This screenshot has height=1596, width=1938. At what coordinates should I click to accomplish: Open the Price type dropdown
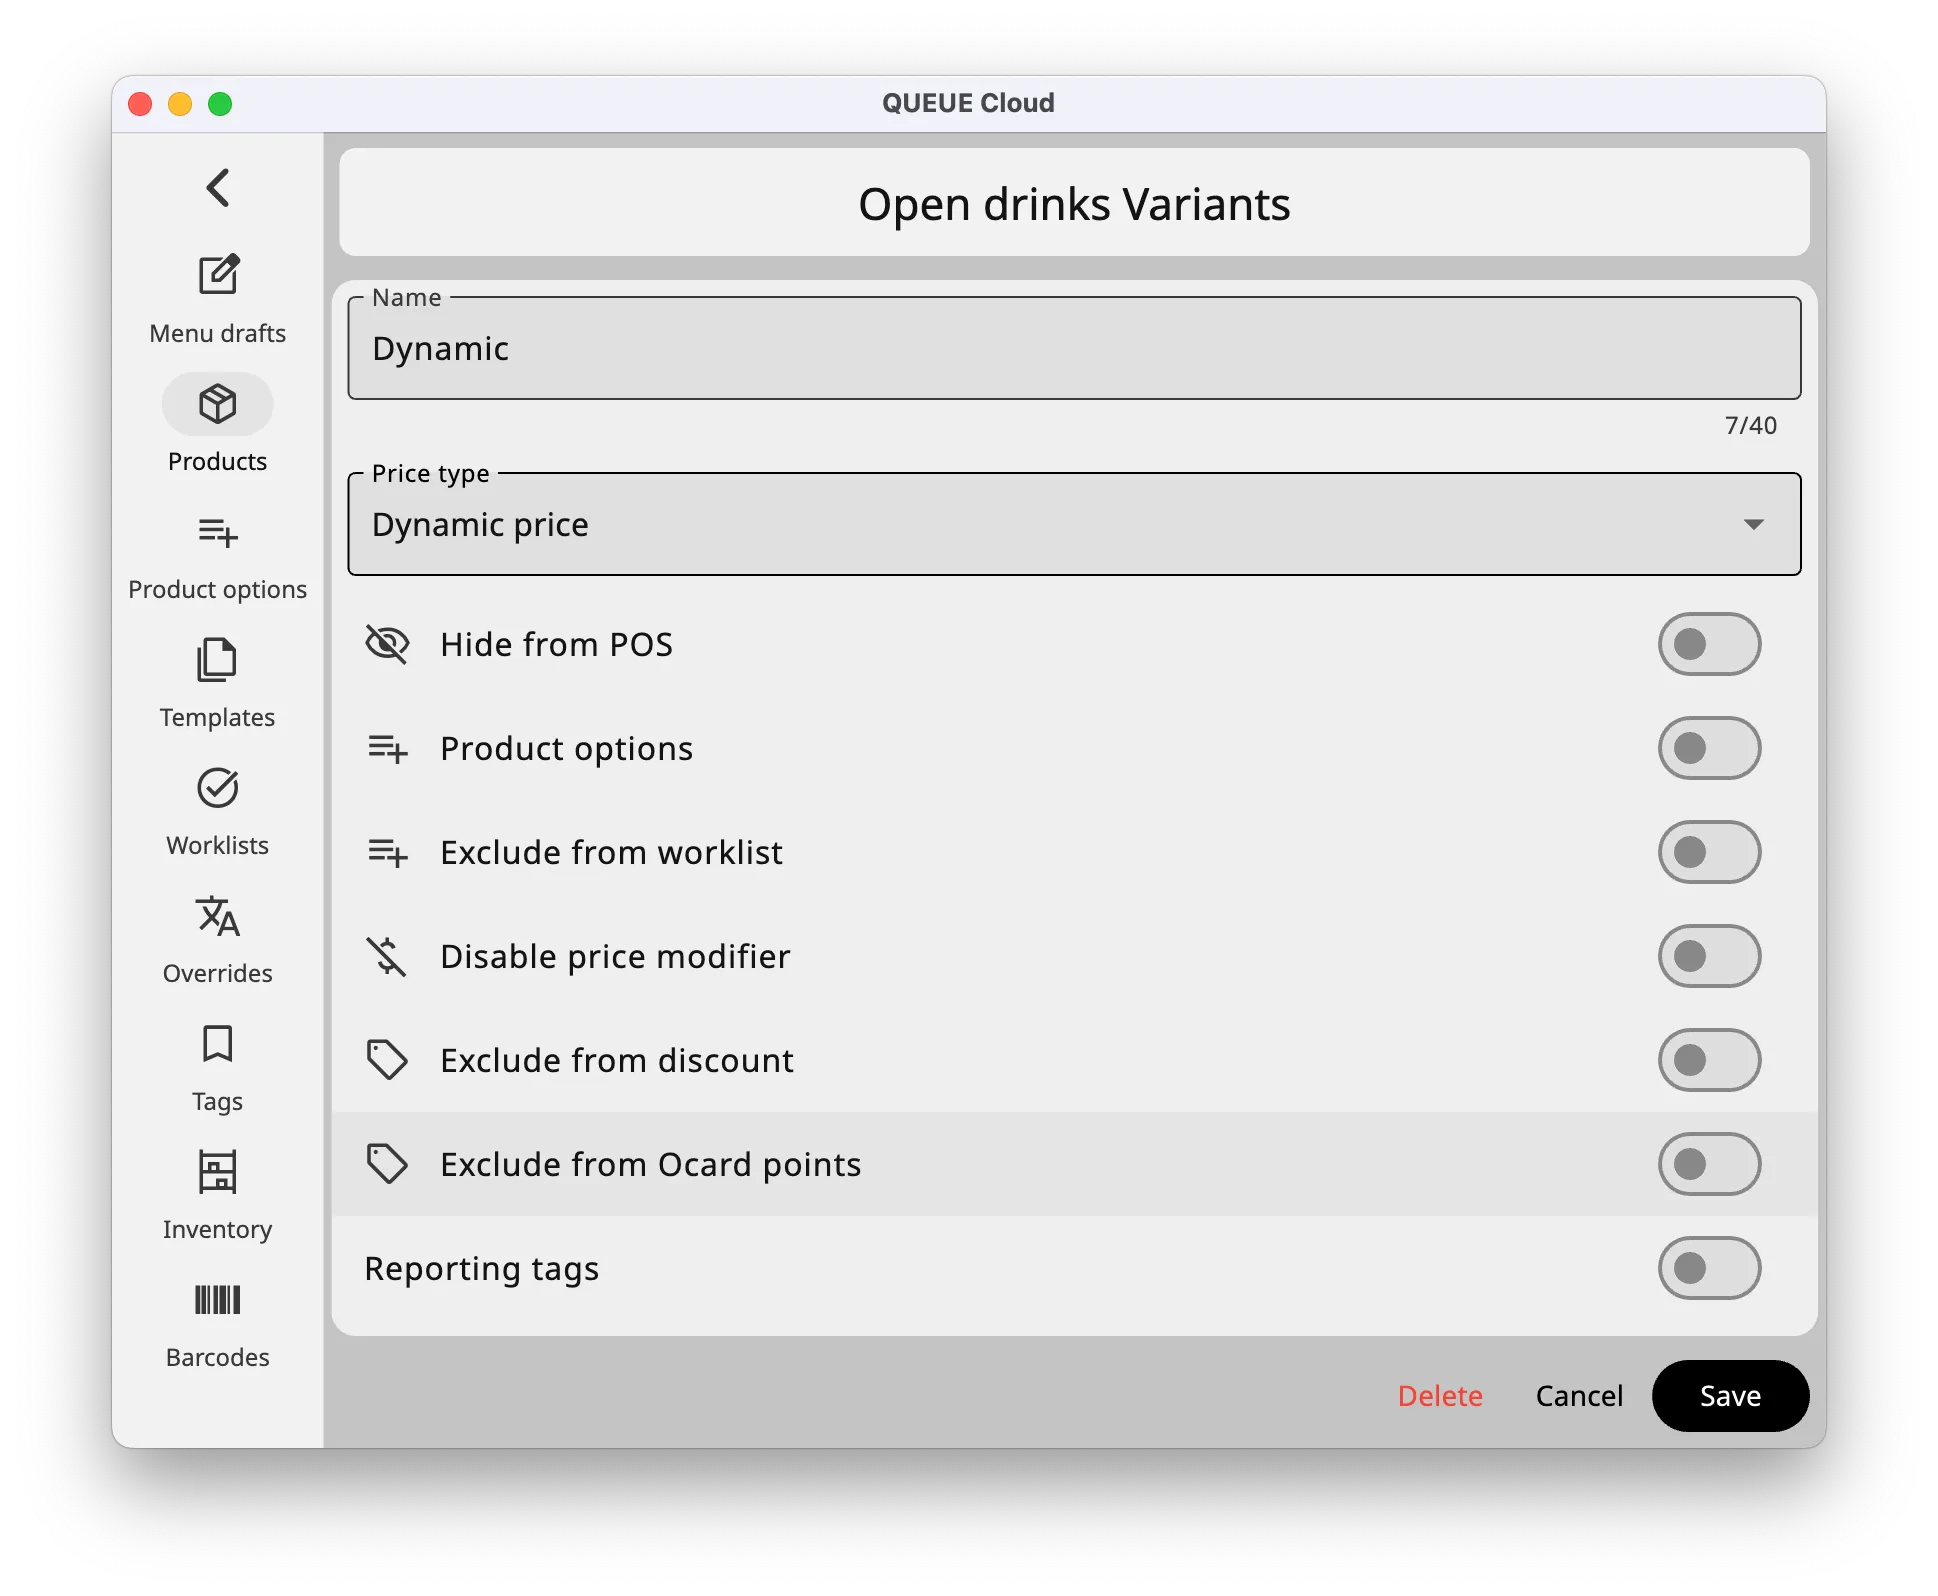click(1074, 525)
